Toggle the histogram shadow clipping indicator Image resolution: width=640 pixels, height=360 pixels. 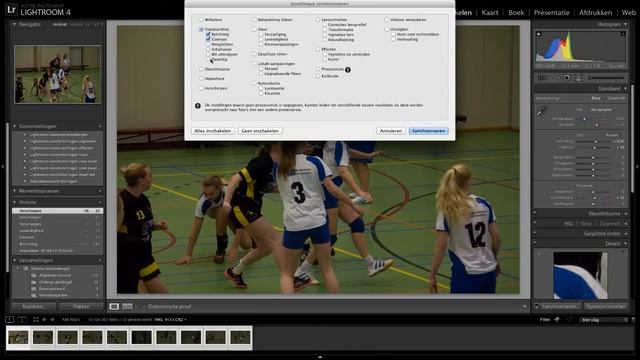pyautogui.click(x=538, y=34)
